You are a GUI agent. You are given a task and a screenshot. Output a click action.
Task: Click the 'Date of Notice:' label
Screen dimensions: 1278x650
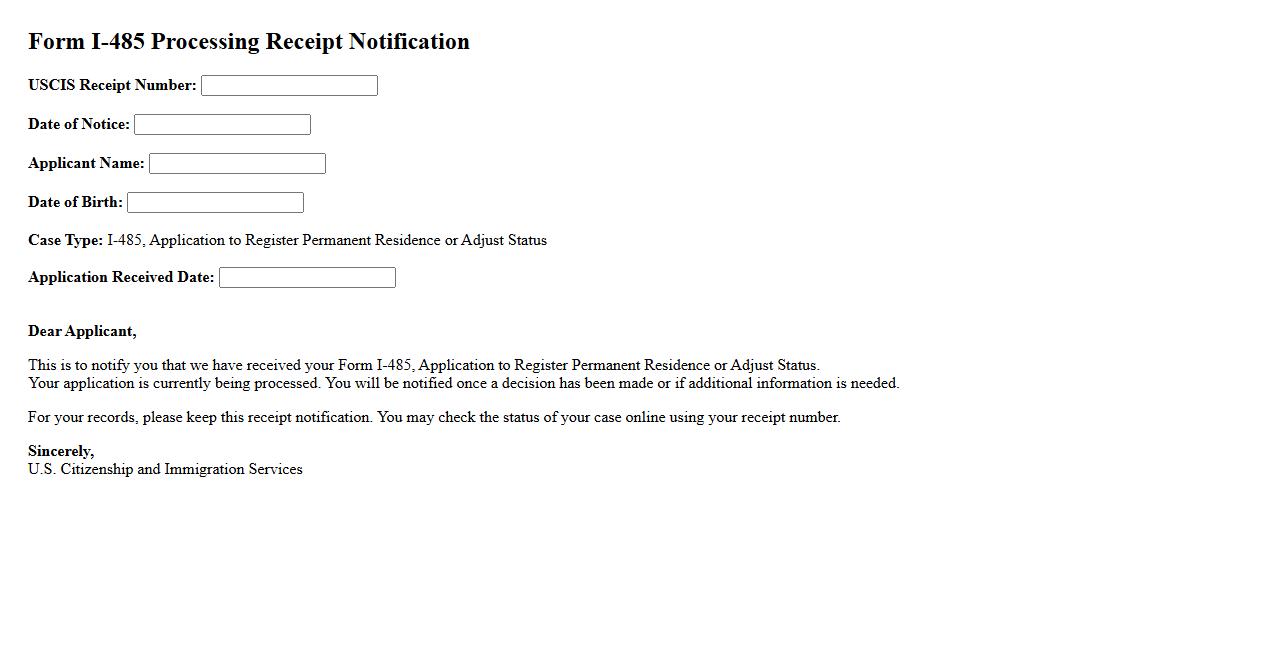79,125
